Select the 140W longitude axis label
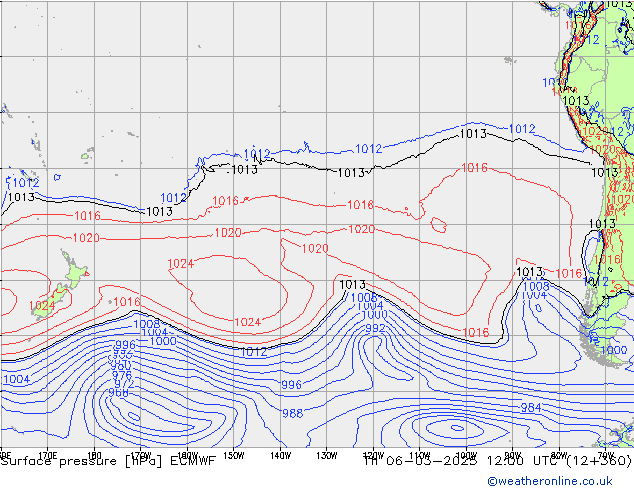 click(x=280, y=455)
